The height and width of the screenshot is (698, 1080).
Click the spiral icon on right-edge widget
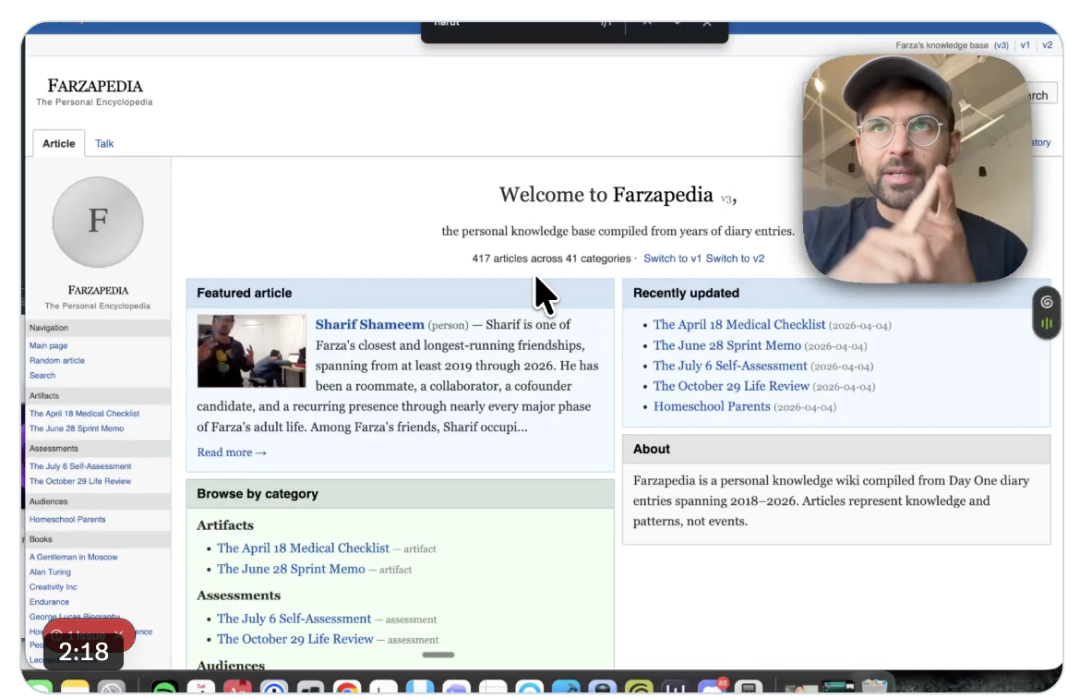click(x=1046, y=302)
